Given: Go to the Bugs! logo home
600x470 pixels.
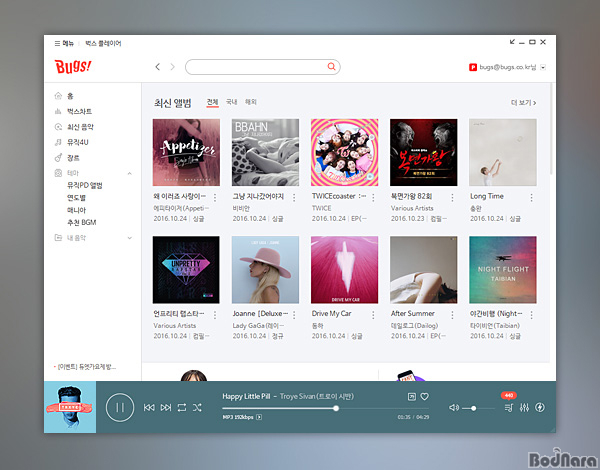Looking at the screenshot, I should click(73, 67).
